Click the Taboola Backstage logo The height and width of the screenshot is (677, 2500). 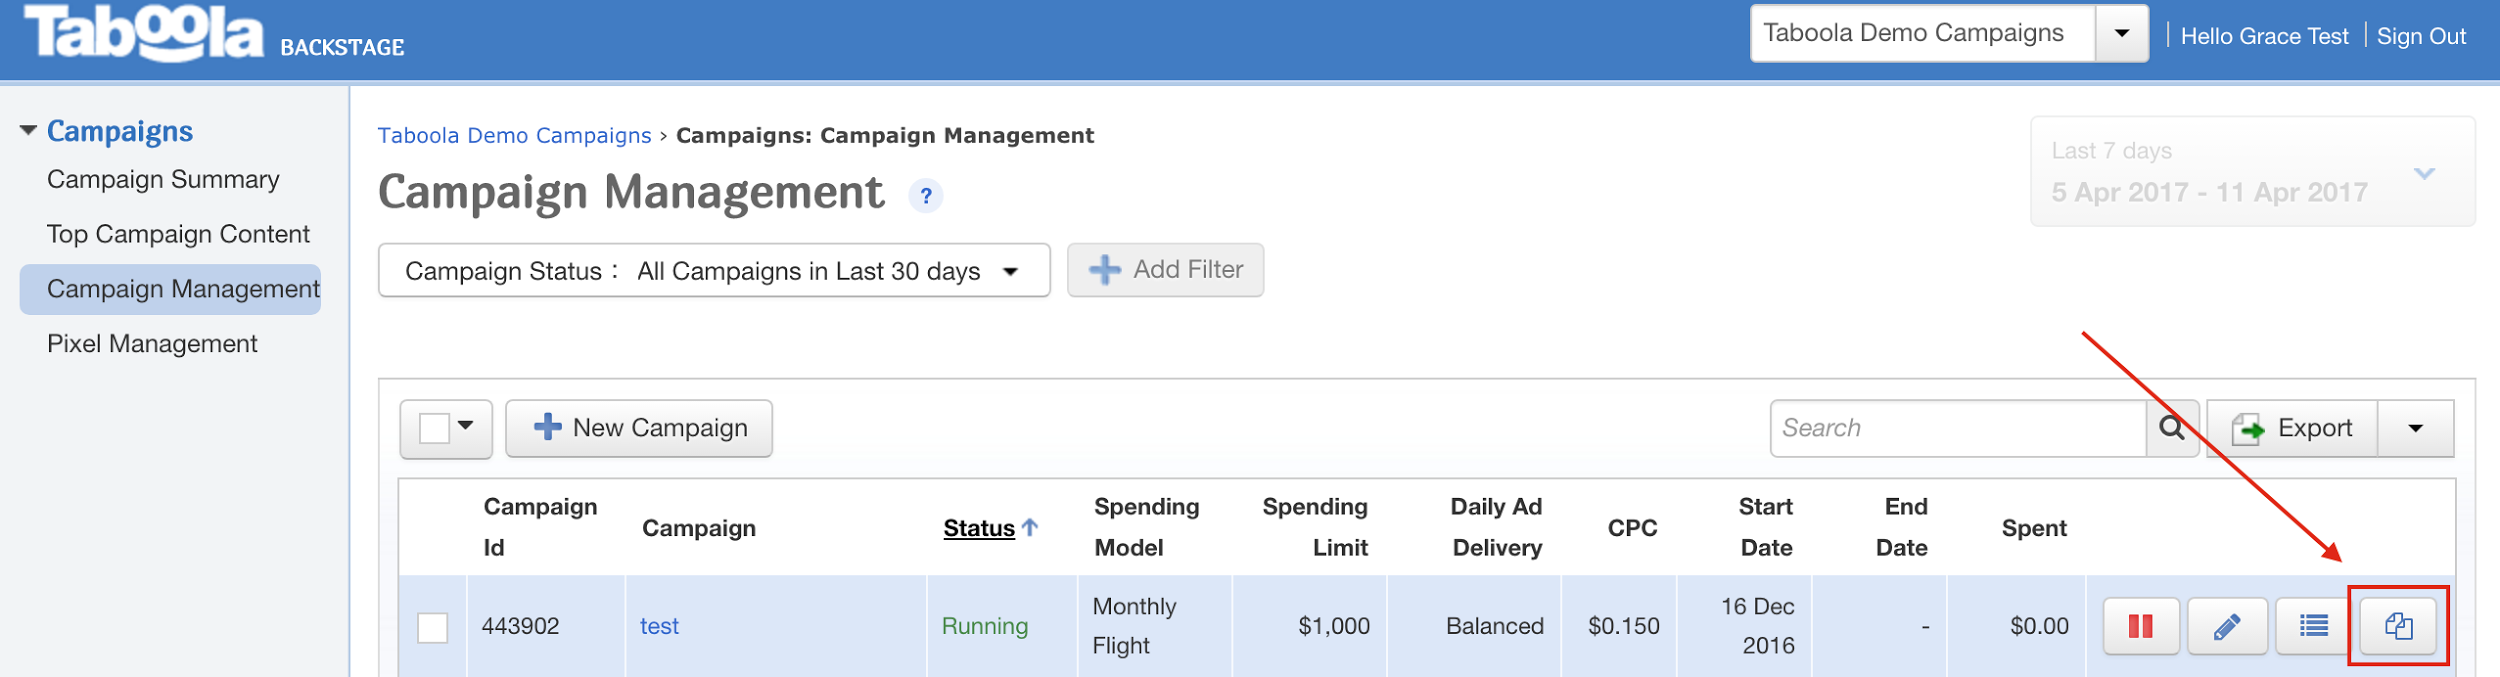(x=214, y=34)
